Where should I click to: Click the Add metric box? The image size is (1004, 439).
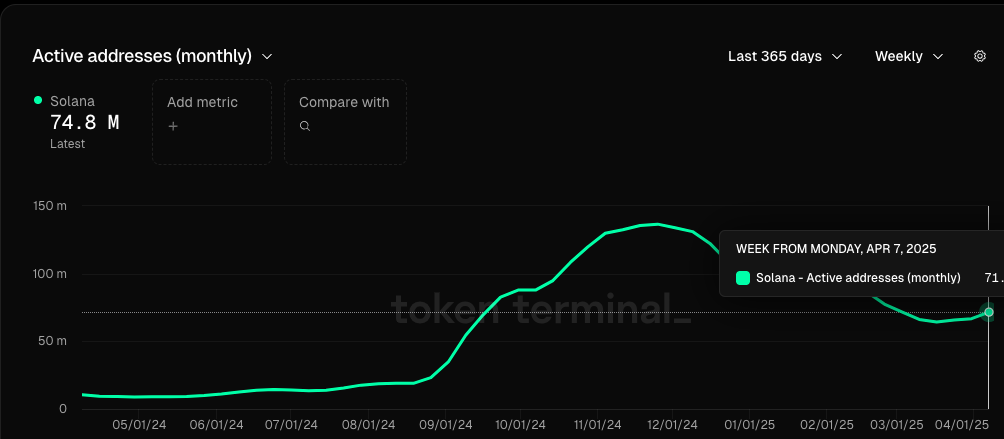[x=212, y=122]
